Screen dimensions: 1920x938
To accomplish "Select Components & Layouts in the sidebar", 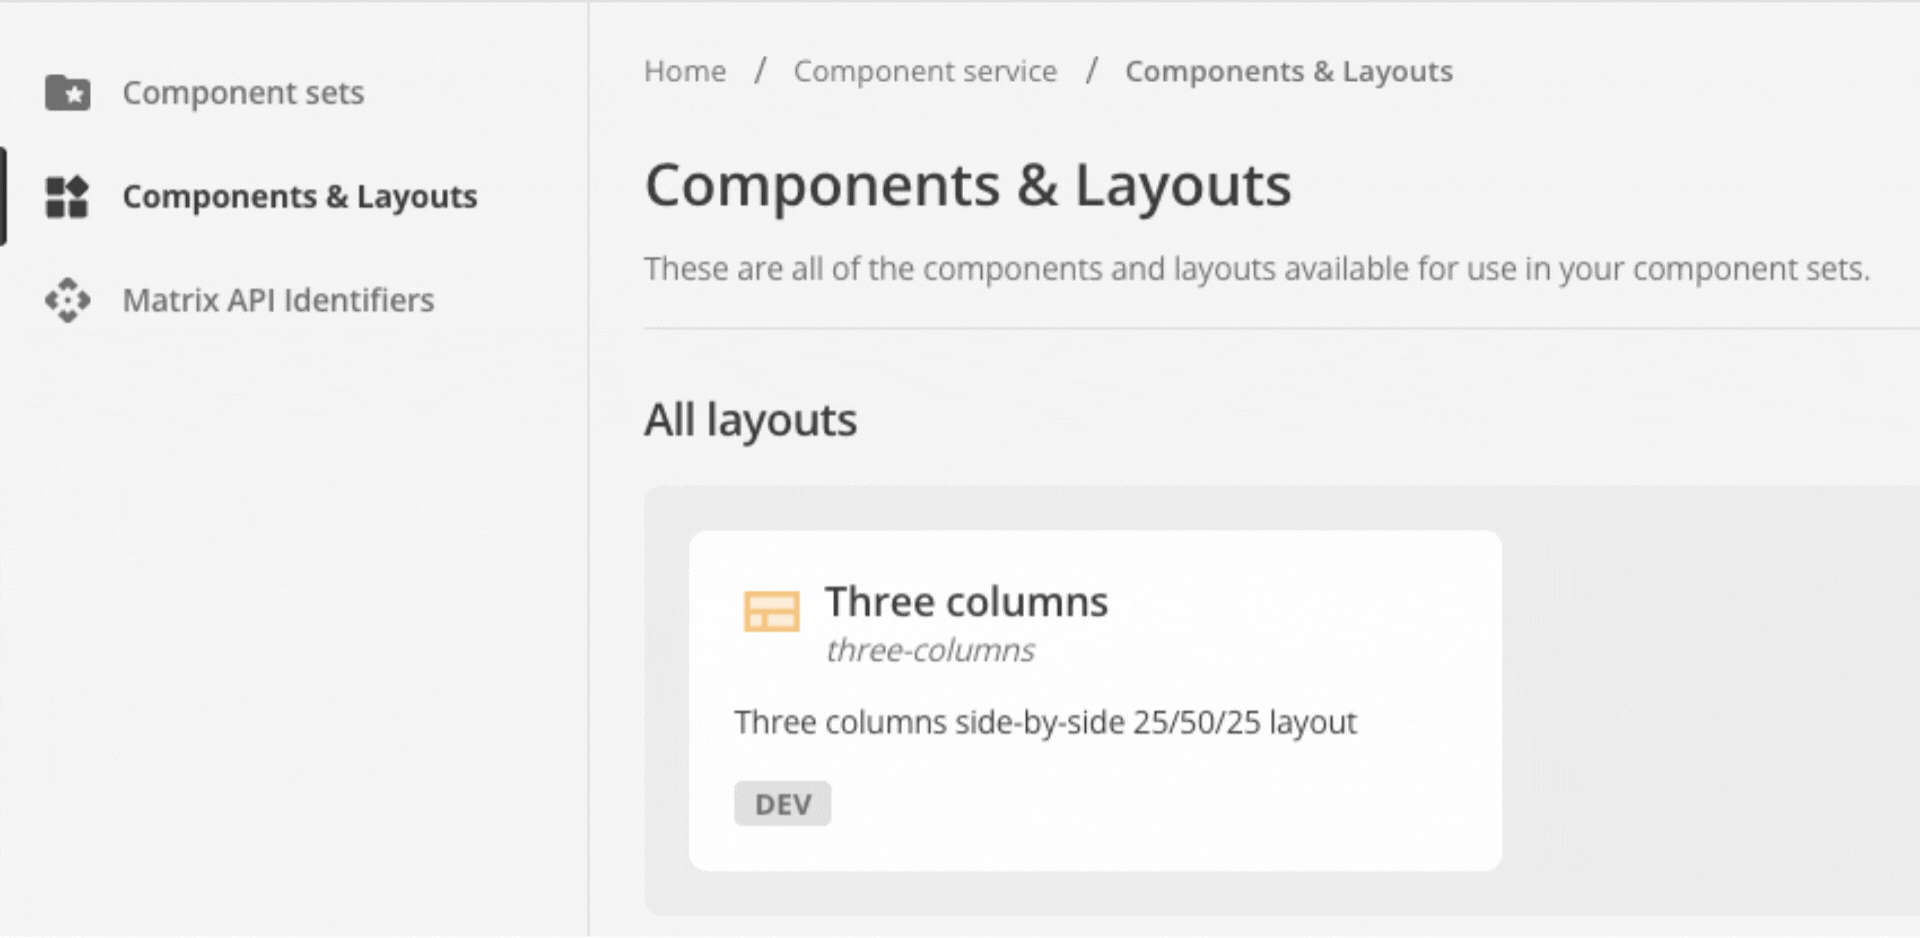I will [300, 196].
